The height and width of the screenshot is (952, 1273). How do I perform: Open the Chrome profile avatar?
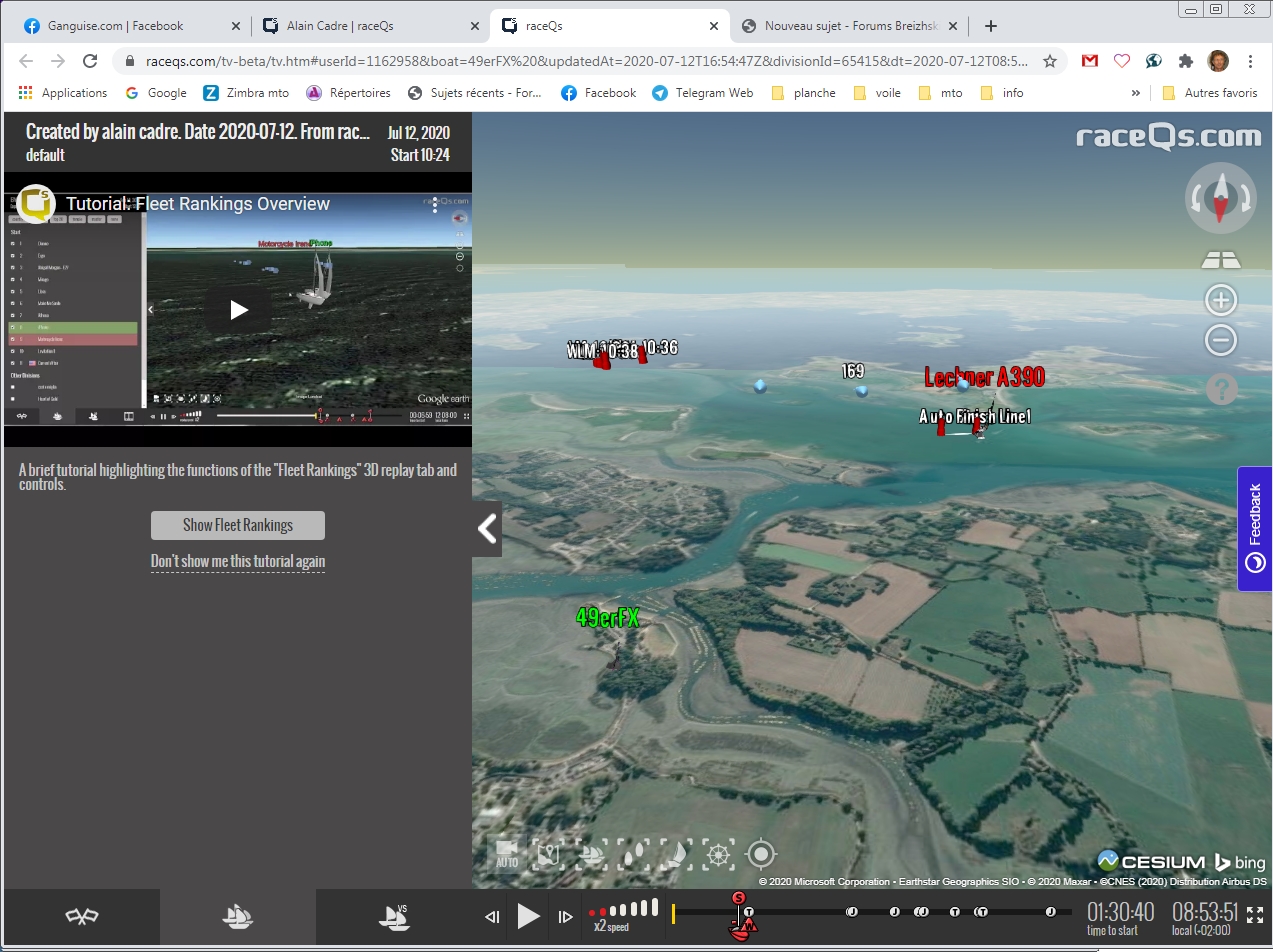(1218, 61)
